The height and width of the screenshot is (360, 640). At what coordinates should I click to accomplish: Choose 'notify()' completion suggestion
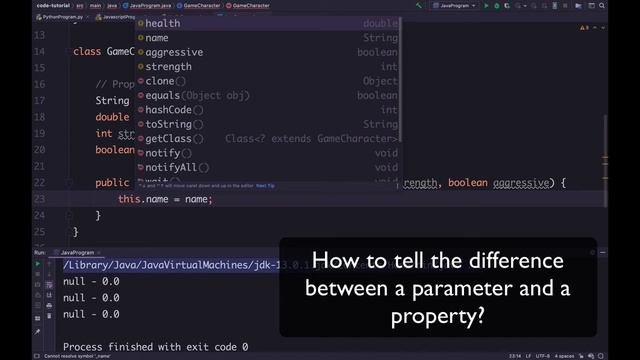point(268,153)
